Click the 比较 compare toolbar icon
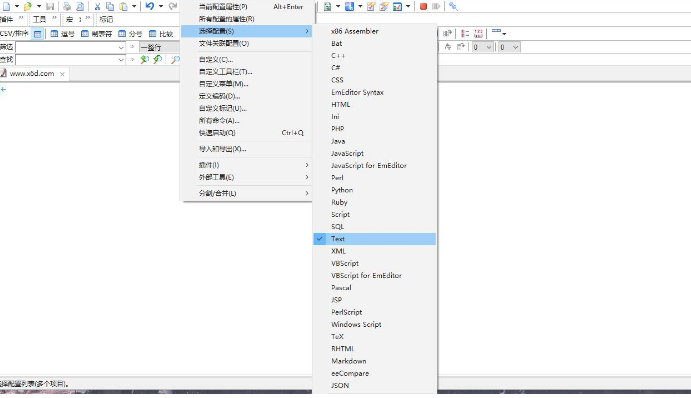Screen dimensions: 691x398 (x=161, y=34)
